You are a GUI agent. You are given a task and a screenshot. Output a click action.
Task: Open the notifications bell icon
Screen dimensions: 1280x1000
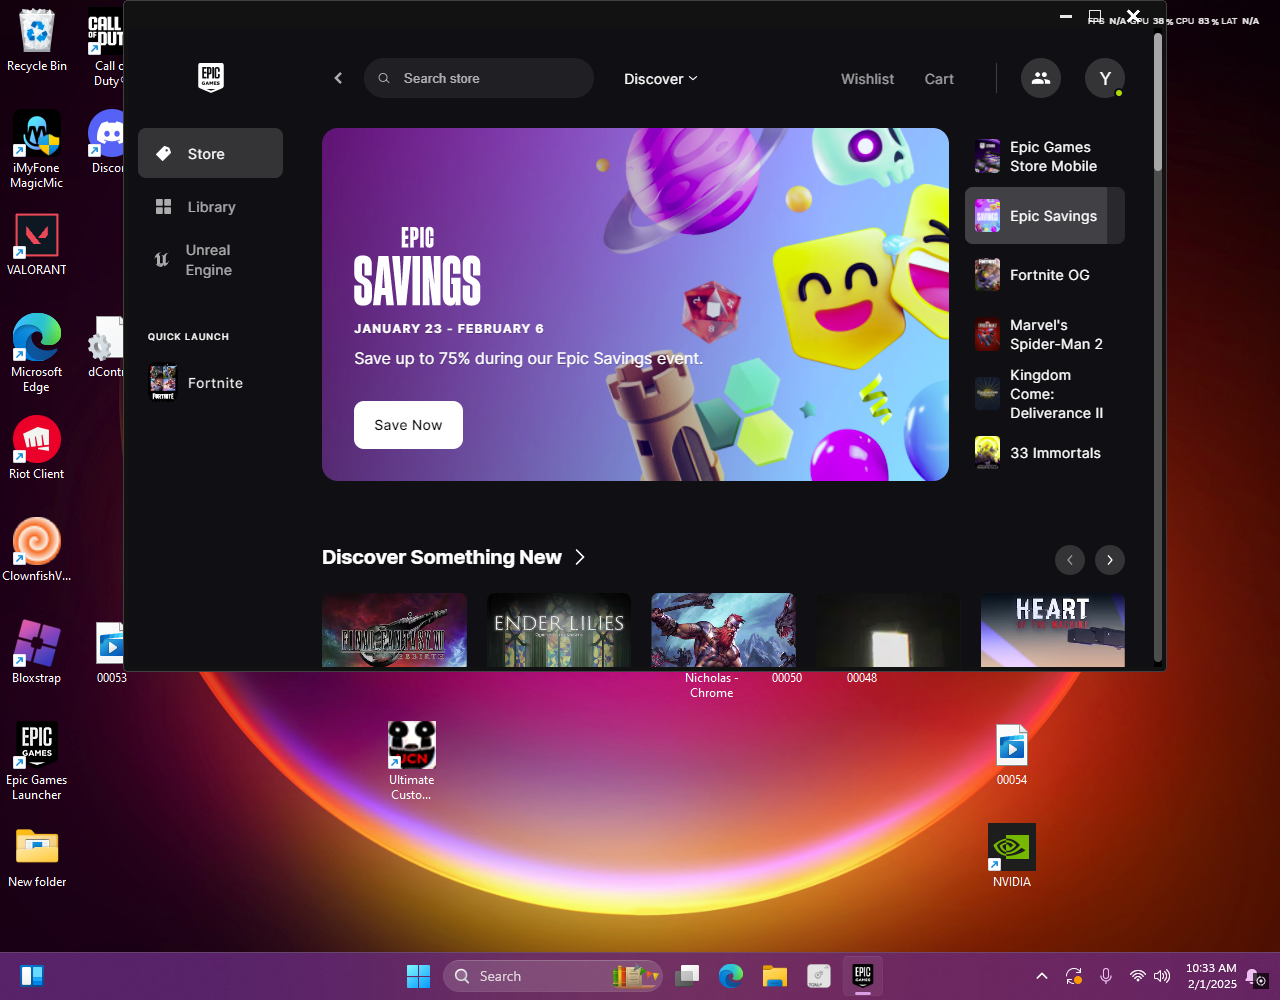click(1257, 977)
